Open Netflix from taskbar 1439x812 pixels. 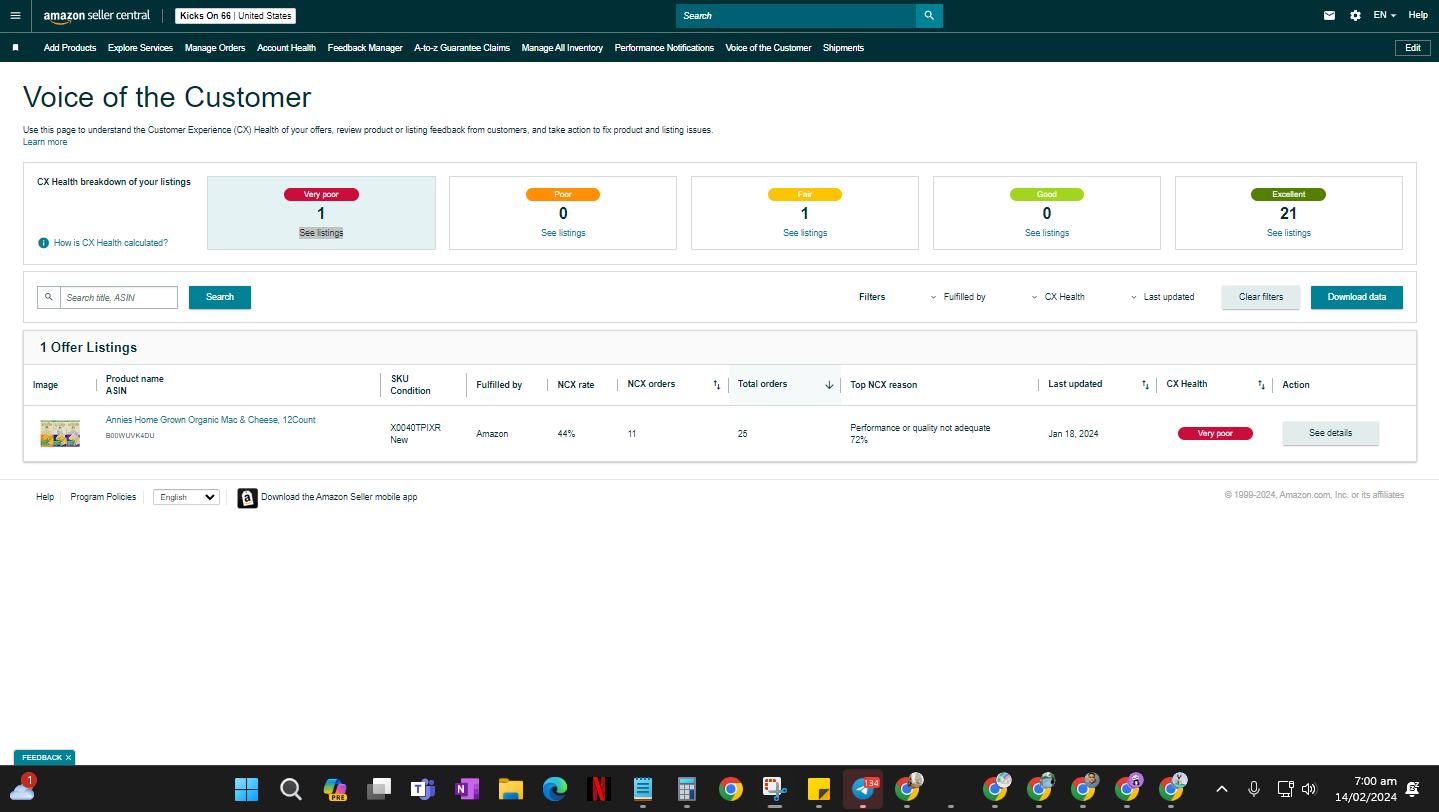[598, 790]
